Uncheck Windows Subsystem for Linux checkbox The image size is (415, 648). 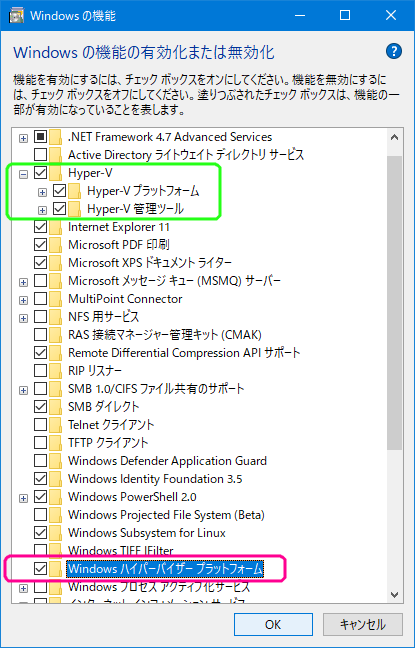coord(41,533)
